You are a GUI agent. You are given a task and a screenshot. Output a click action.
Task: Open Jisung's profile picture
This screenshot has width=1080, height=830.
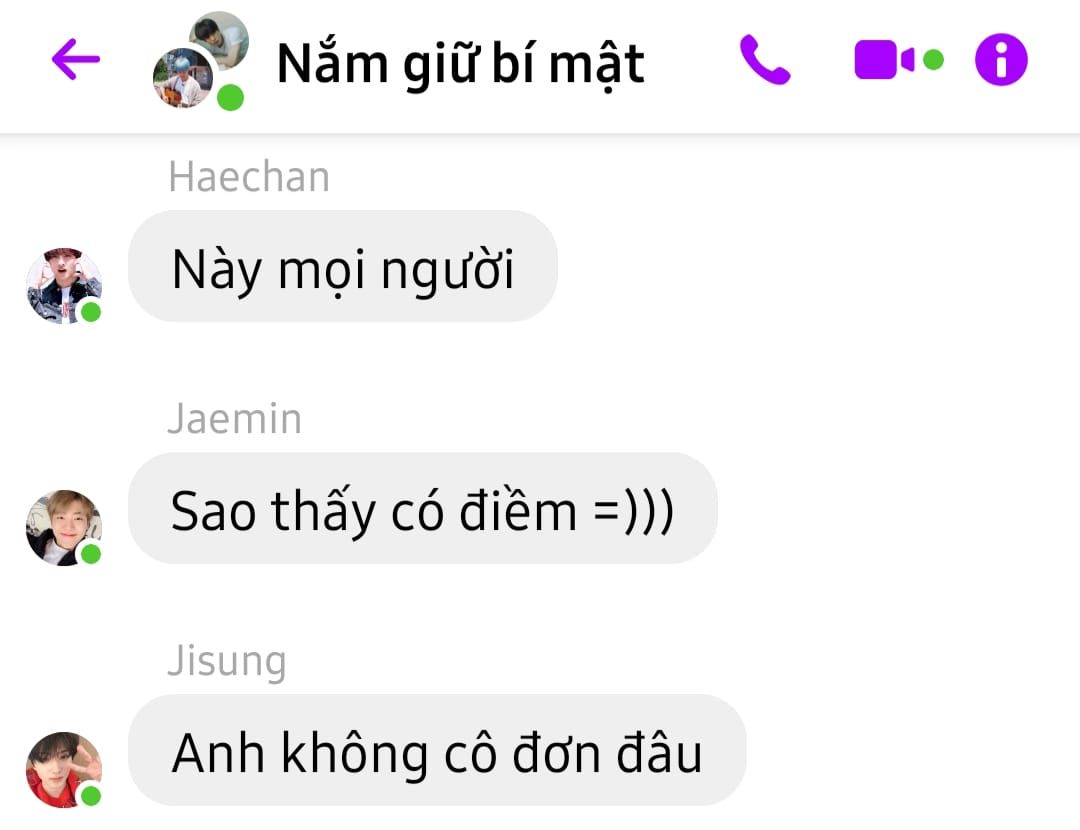coord(63,769)
